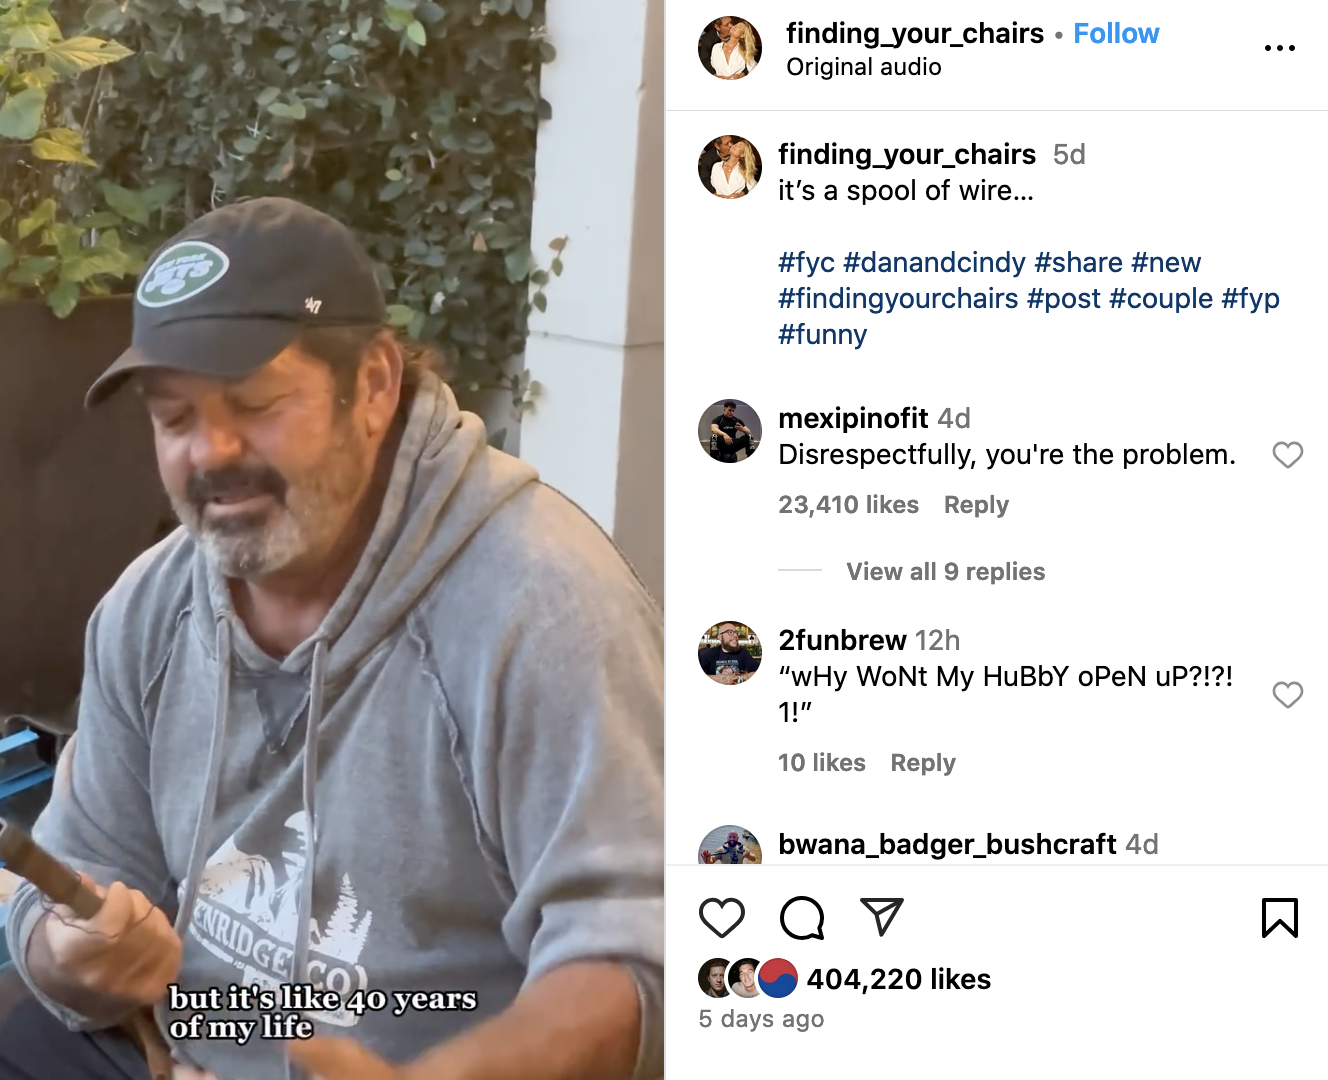Reply to 2funbrew's comment
Screen dimensions: 1328x1080
(923, 763)
